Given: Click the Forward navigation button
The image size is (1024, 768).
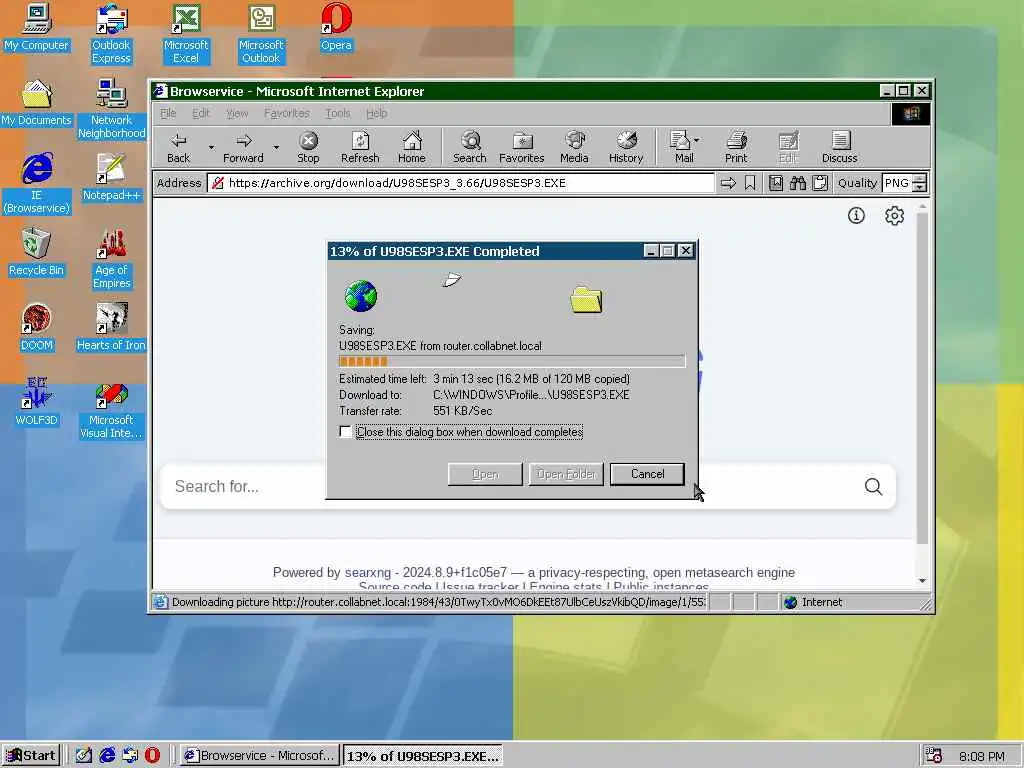Looking at the screenshot, I should point(243,148).
